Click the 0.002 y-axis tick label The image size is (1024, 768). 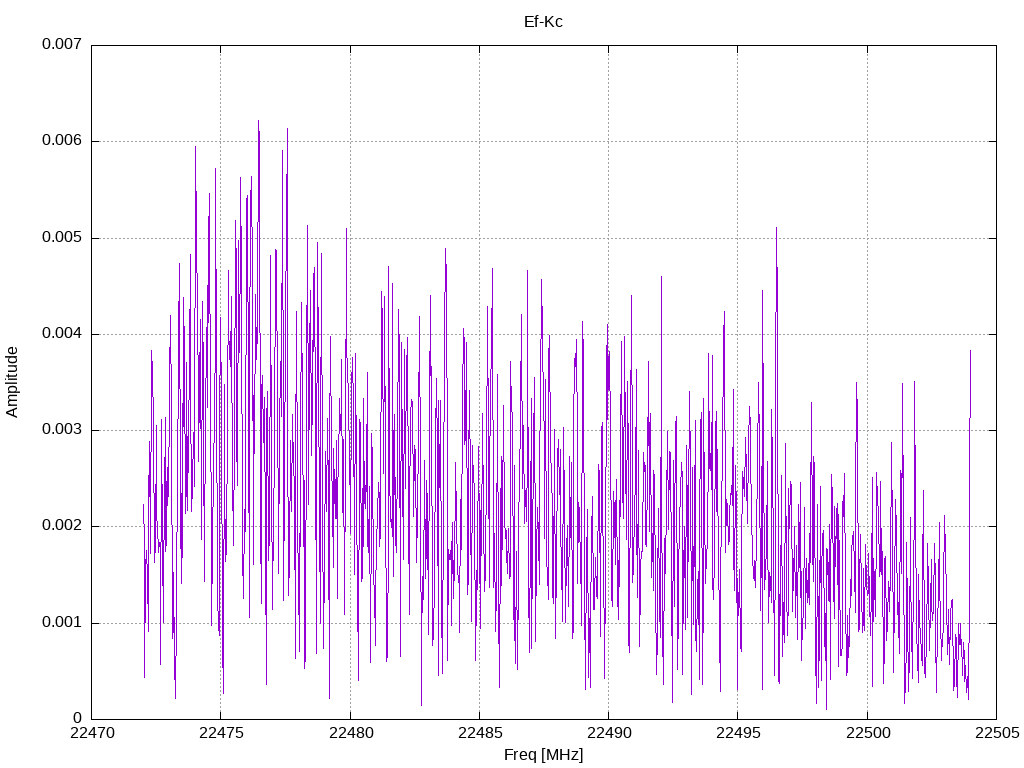62,526
